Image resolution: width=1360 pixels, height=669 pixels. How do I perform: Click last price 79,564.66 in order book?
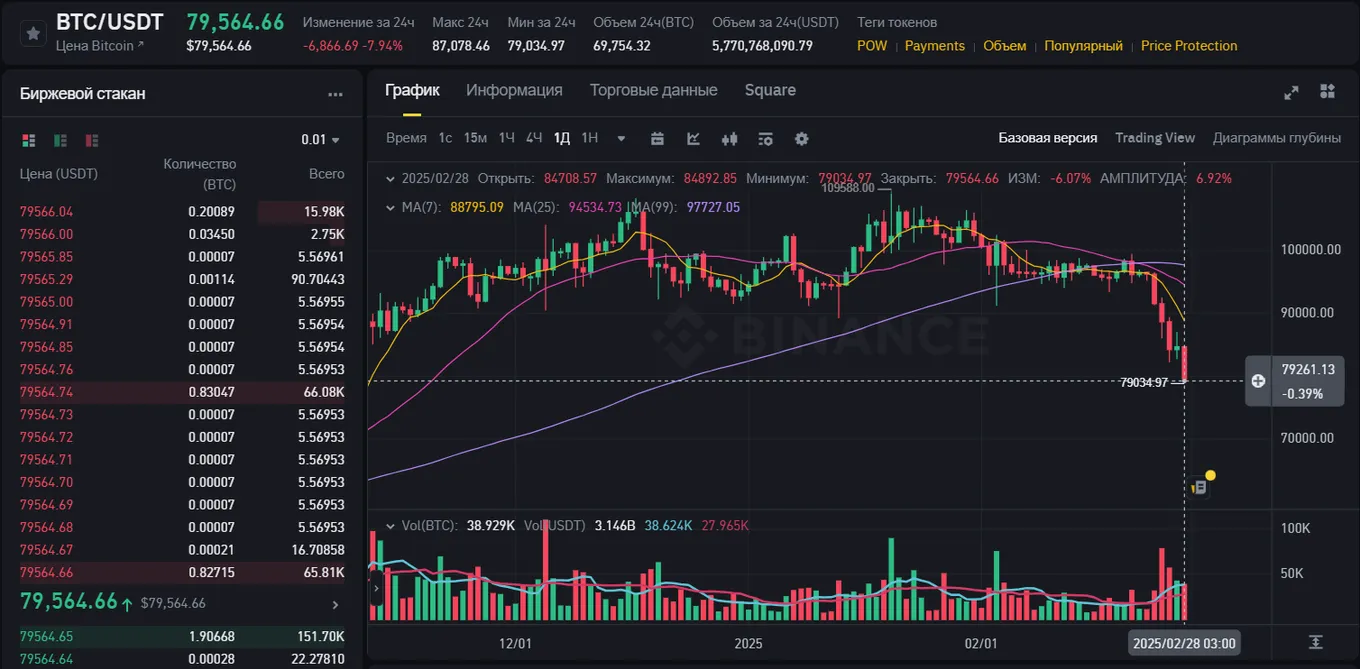point(69,602)
